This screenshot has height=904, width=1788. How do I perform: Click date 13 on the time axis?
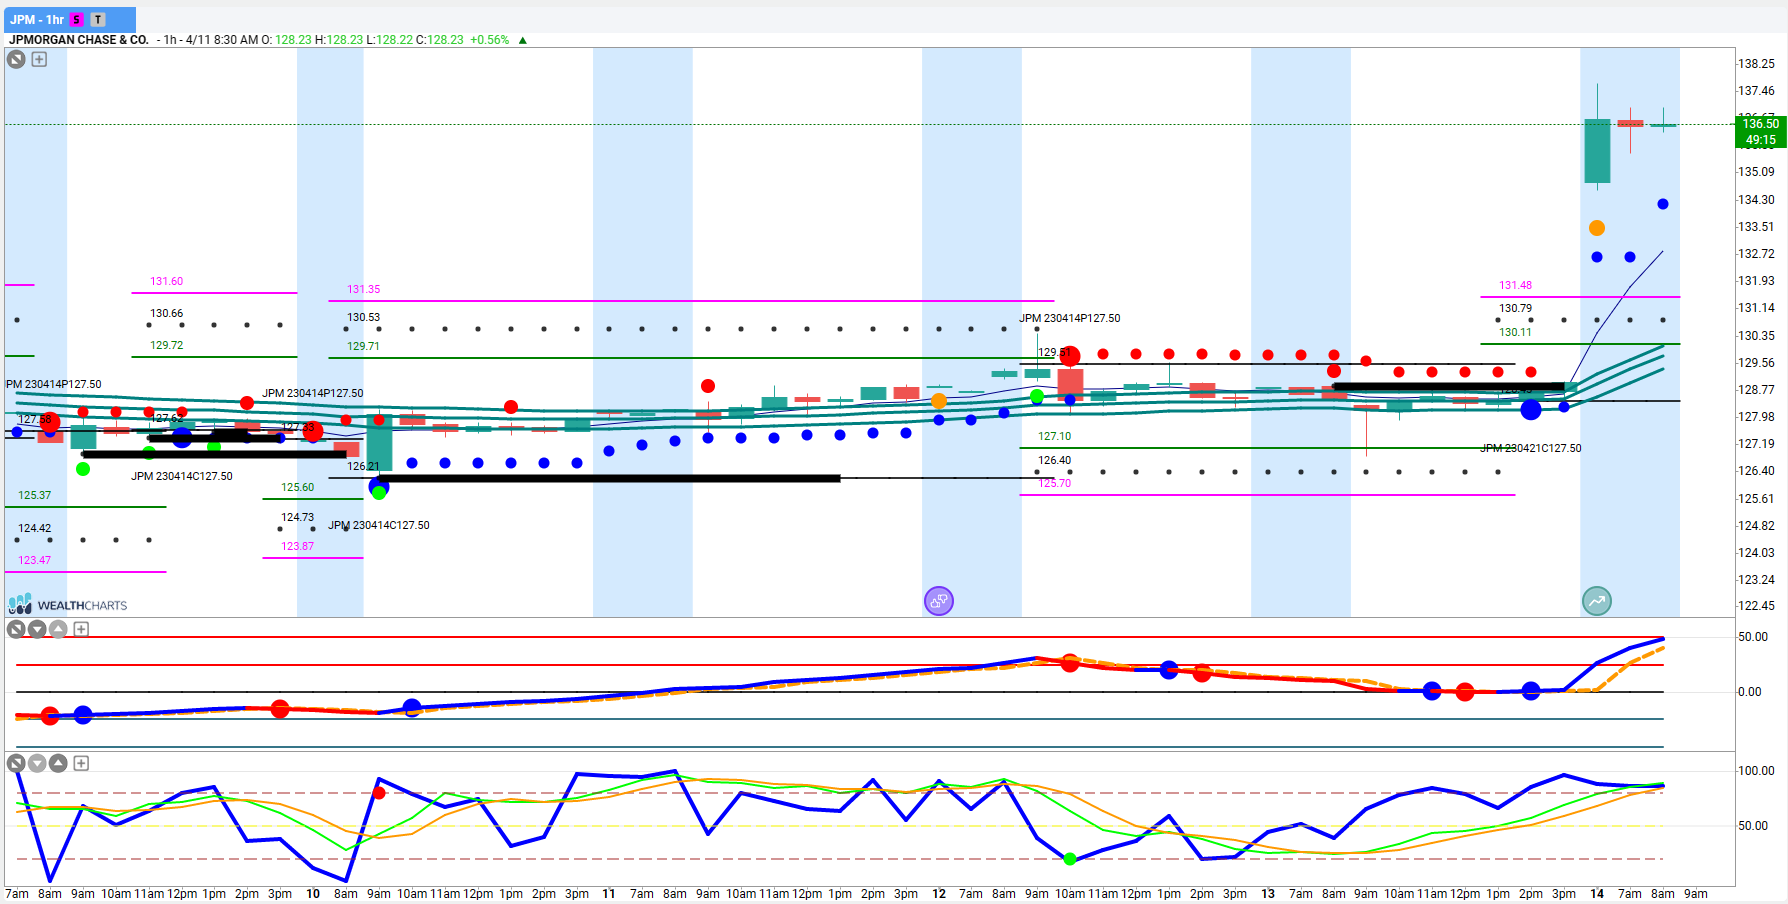[1268, 894]
